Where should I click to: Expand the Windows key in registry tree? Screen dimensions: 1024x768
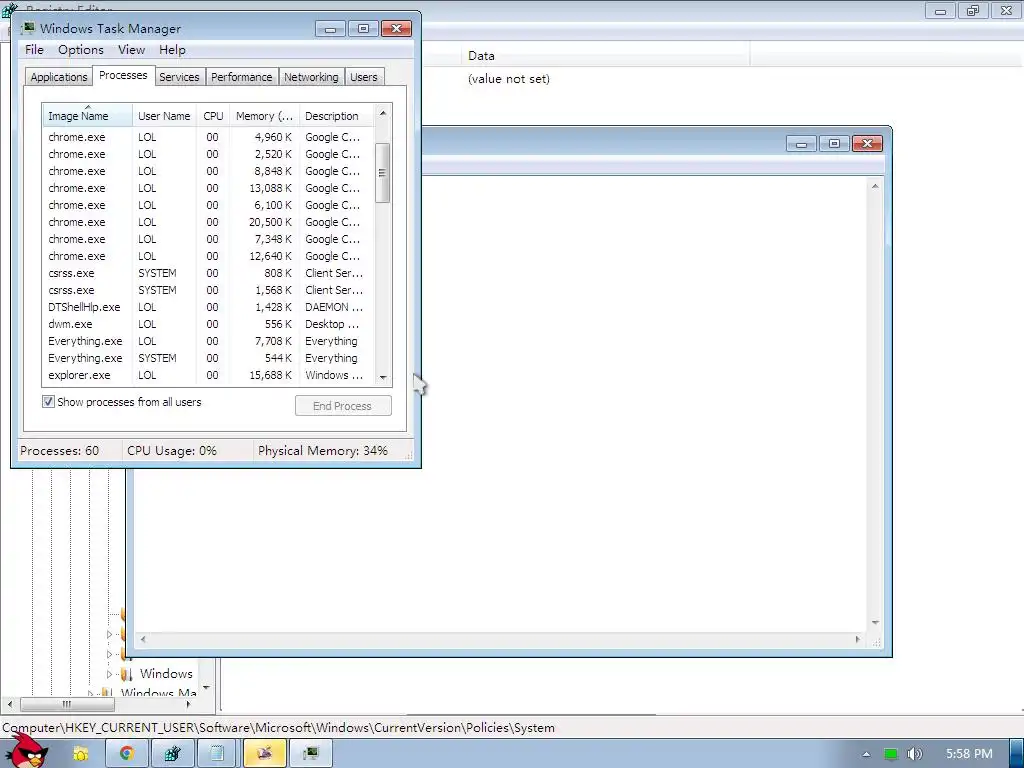(x=109, y=674)
